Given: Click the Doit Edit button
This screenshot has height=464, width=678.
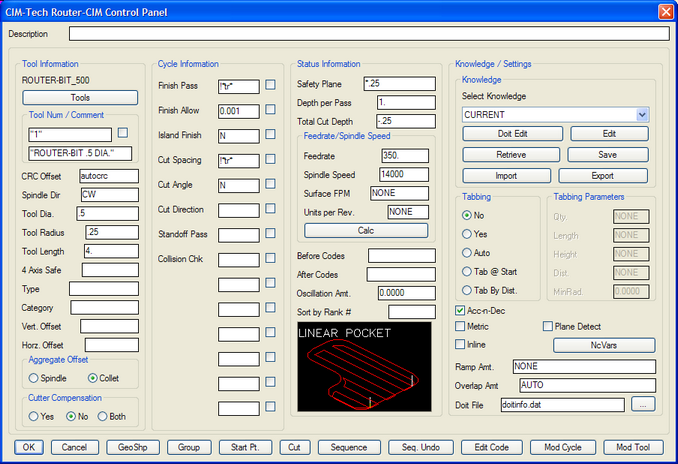Looking at the screenshot, I should tap(512, 134).
